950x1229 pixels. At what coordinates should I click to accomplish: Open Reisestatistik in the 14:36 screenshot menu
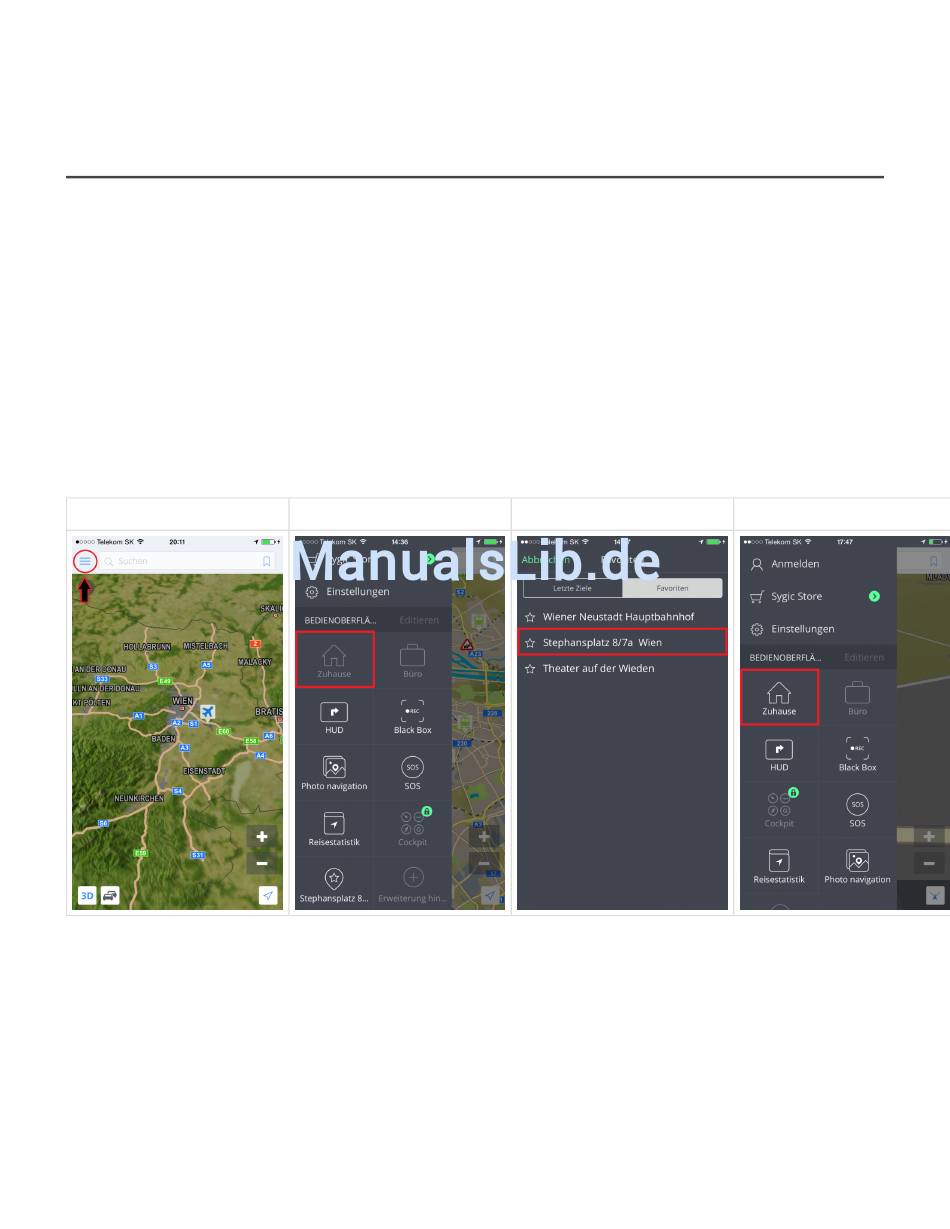click(334, 829)
